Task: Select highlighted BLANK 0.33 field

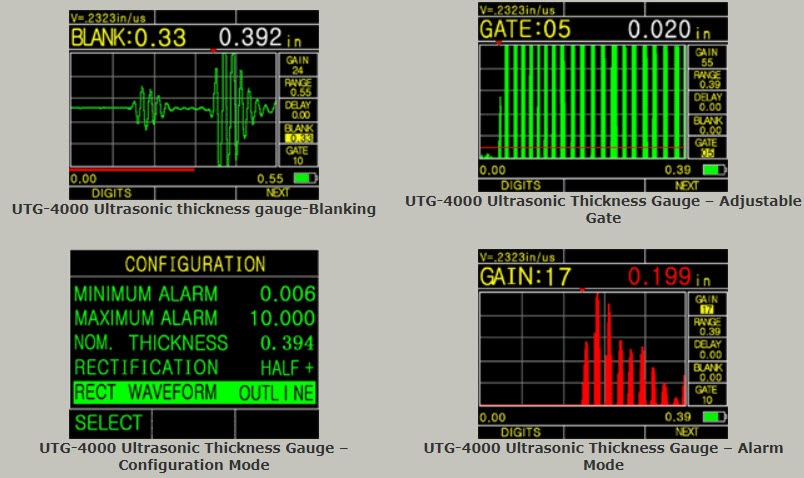Action: pos(298,133)
